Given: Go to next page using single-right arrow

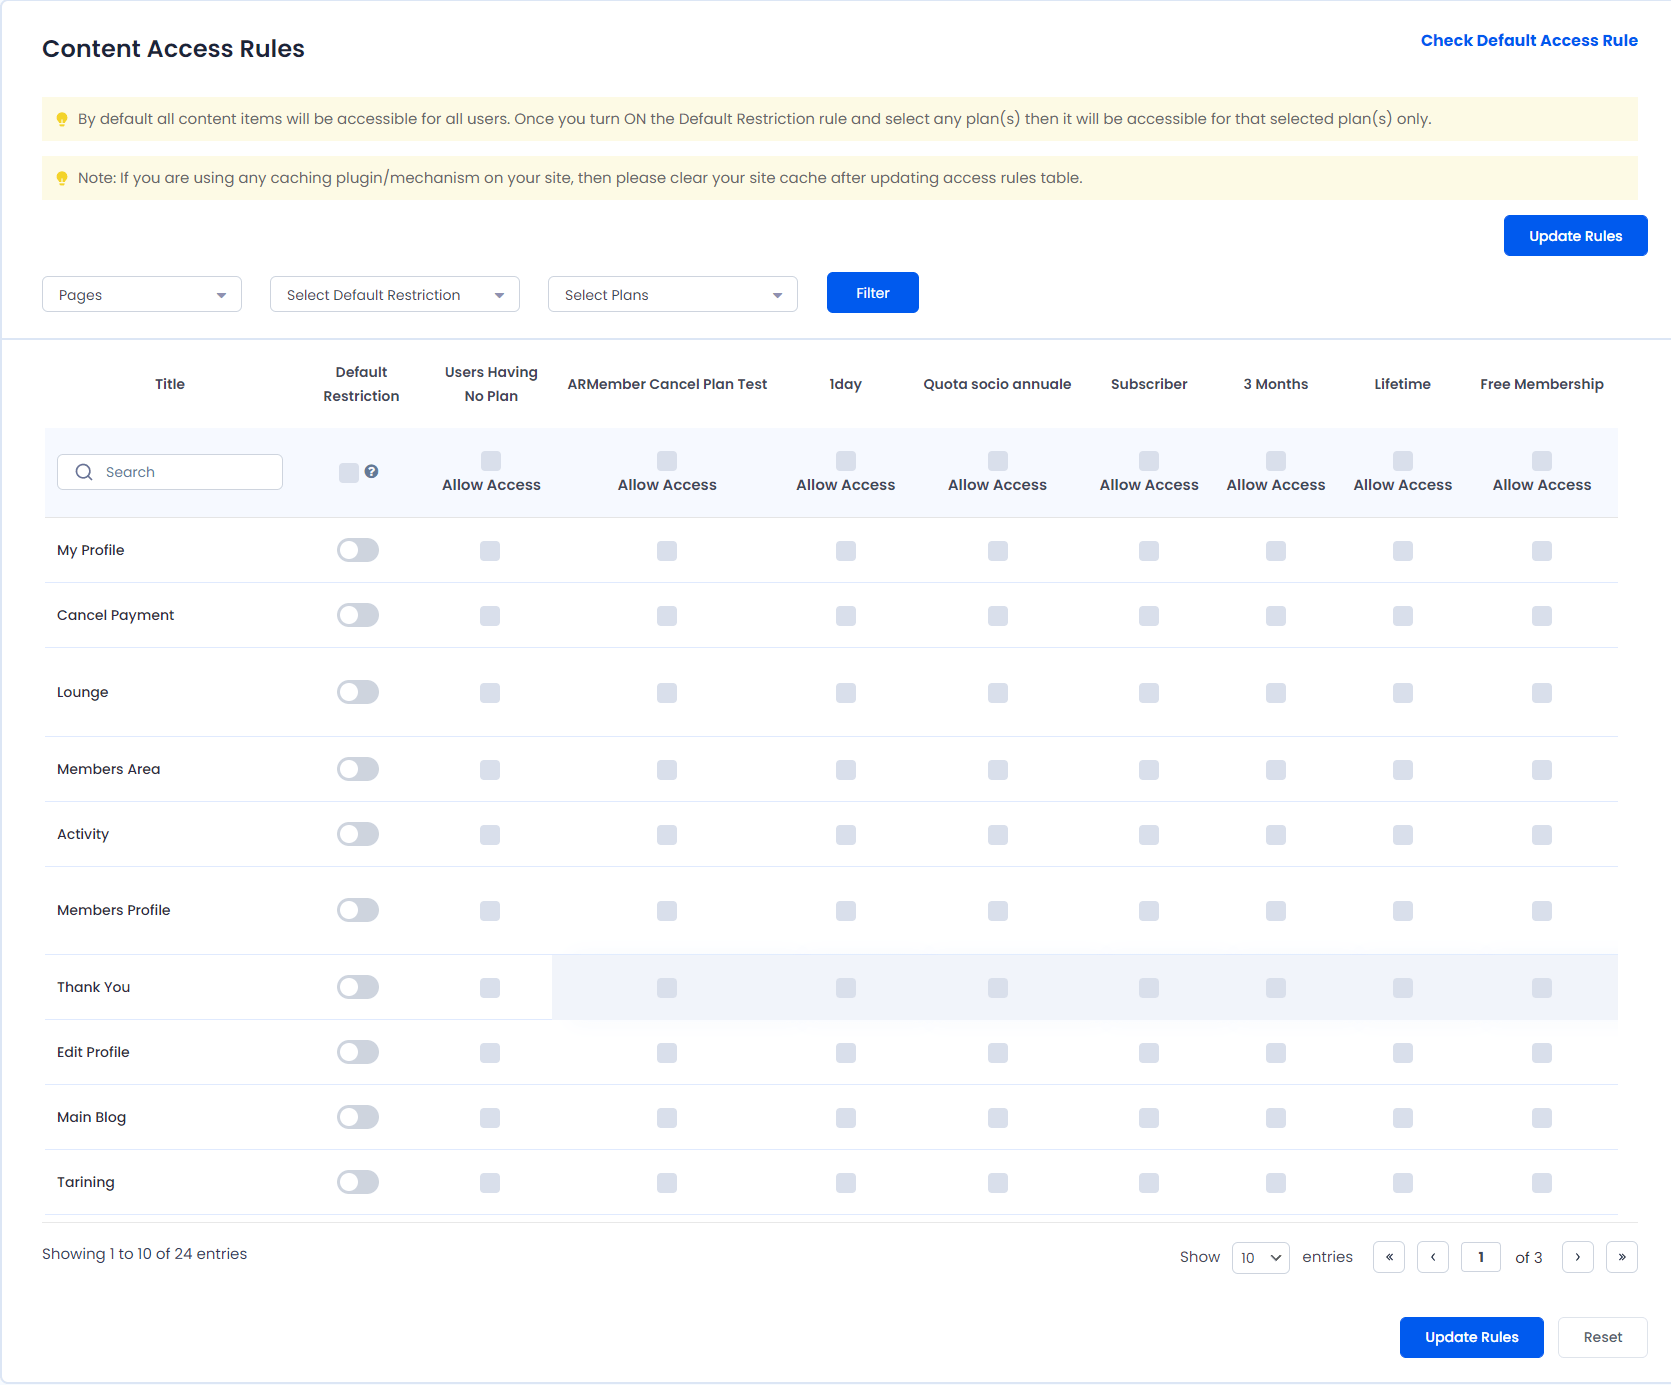Looking at the screenshot, I should tap(1578, 1257).
